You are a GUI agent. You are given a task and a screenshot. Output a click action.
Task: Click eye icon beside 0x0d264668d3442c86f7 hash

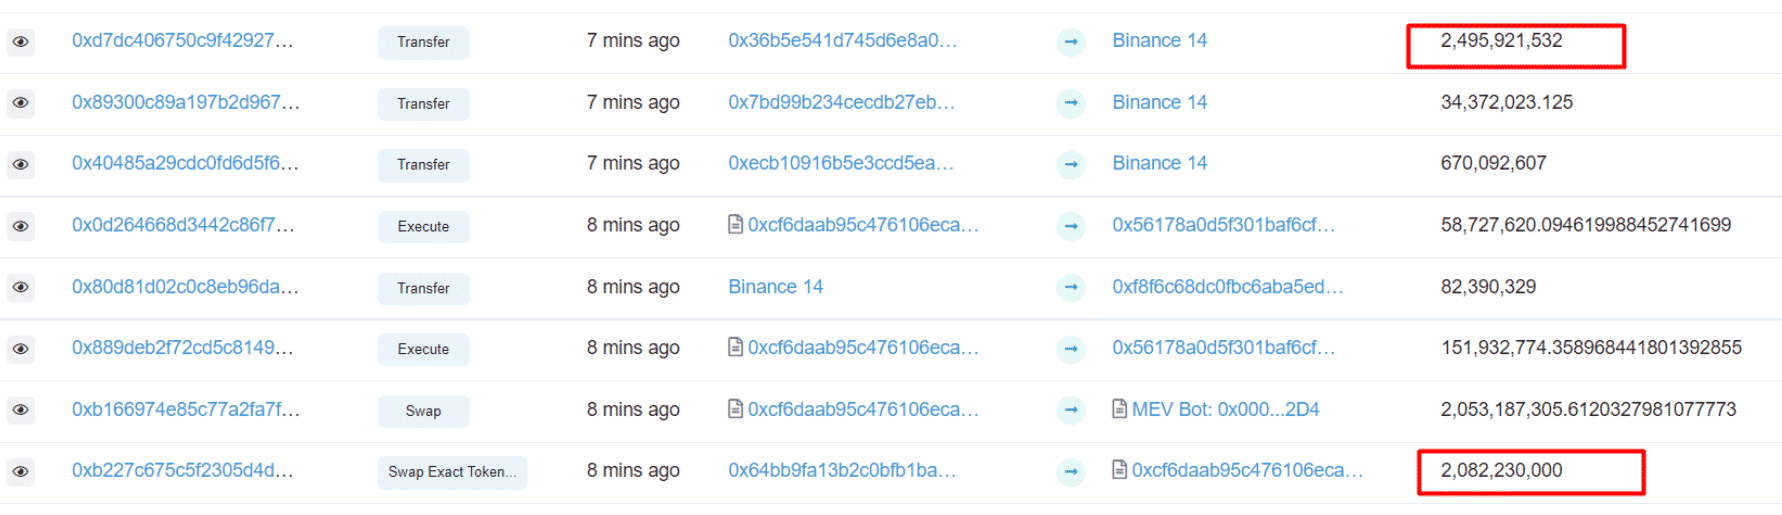pyautogui.click(x=20, y=226)
